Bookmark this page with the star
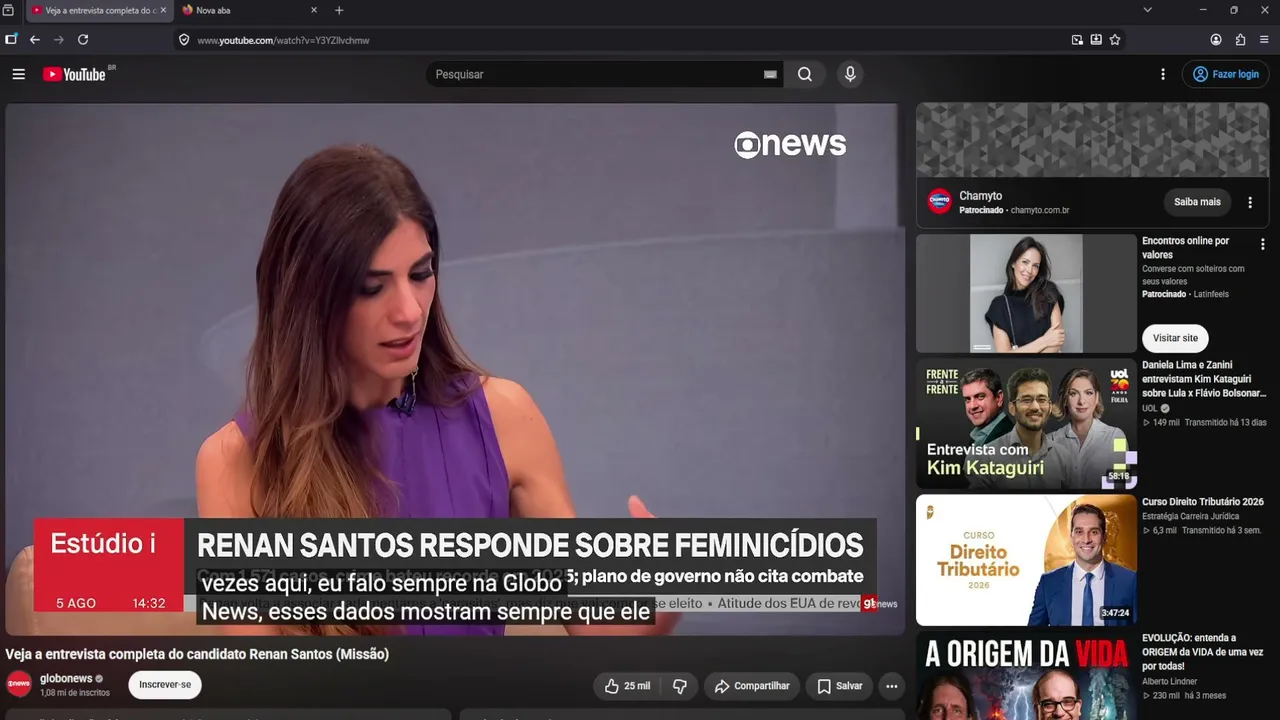1280x720 pixels. click(1115, 40)
